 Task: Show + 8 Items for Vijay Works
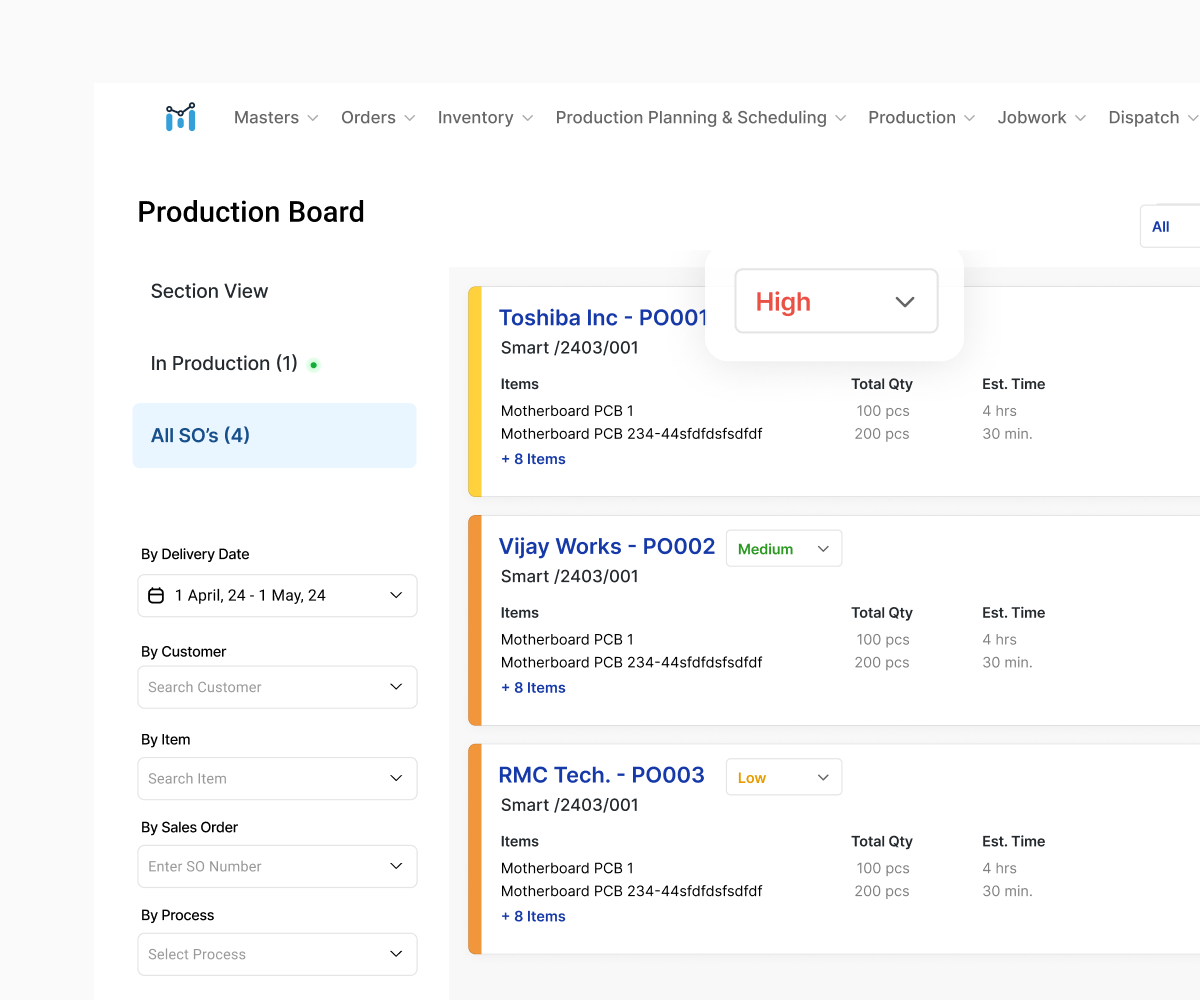point(533,688)
